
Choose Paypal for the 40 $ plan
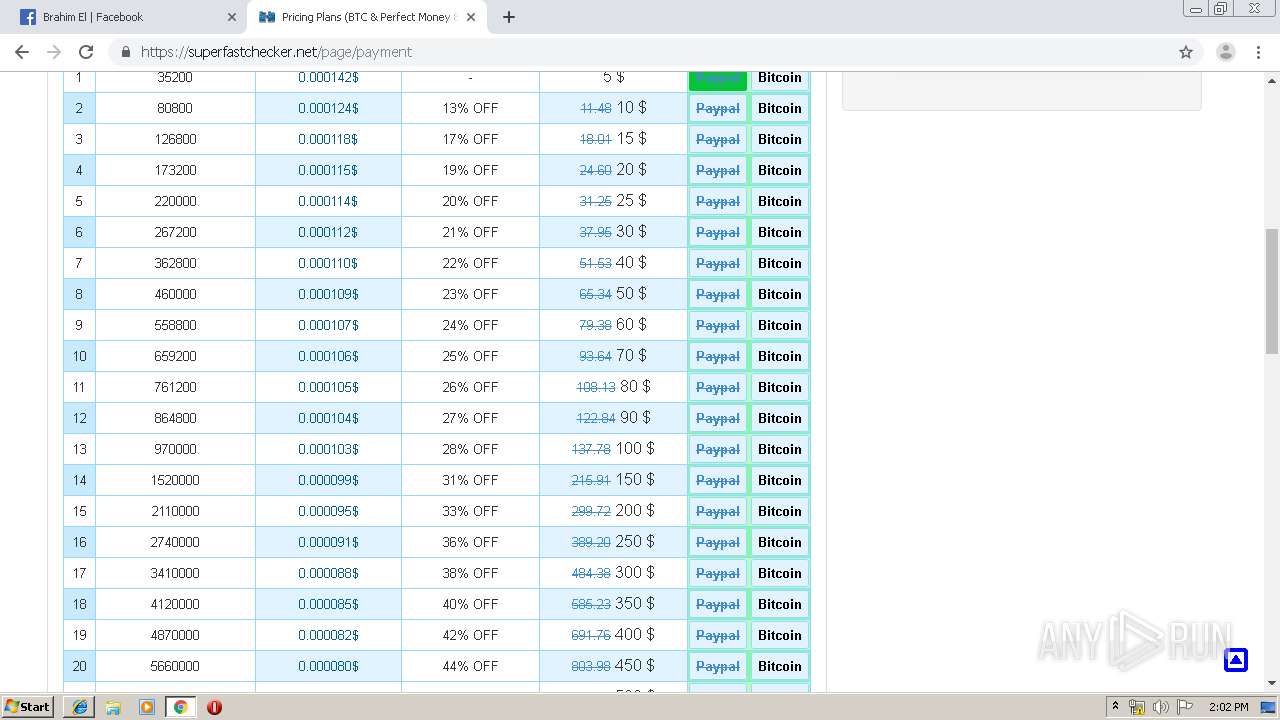click(x=718, y=263)
